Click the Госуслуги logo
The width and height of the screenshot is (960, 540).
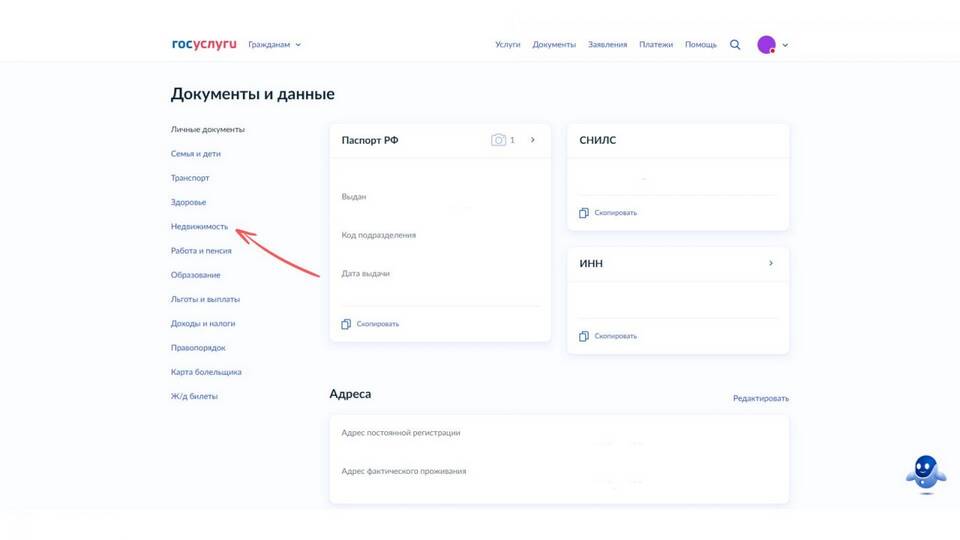tap(204, 44)
